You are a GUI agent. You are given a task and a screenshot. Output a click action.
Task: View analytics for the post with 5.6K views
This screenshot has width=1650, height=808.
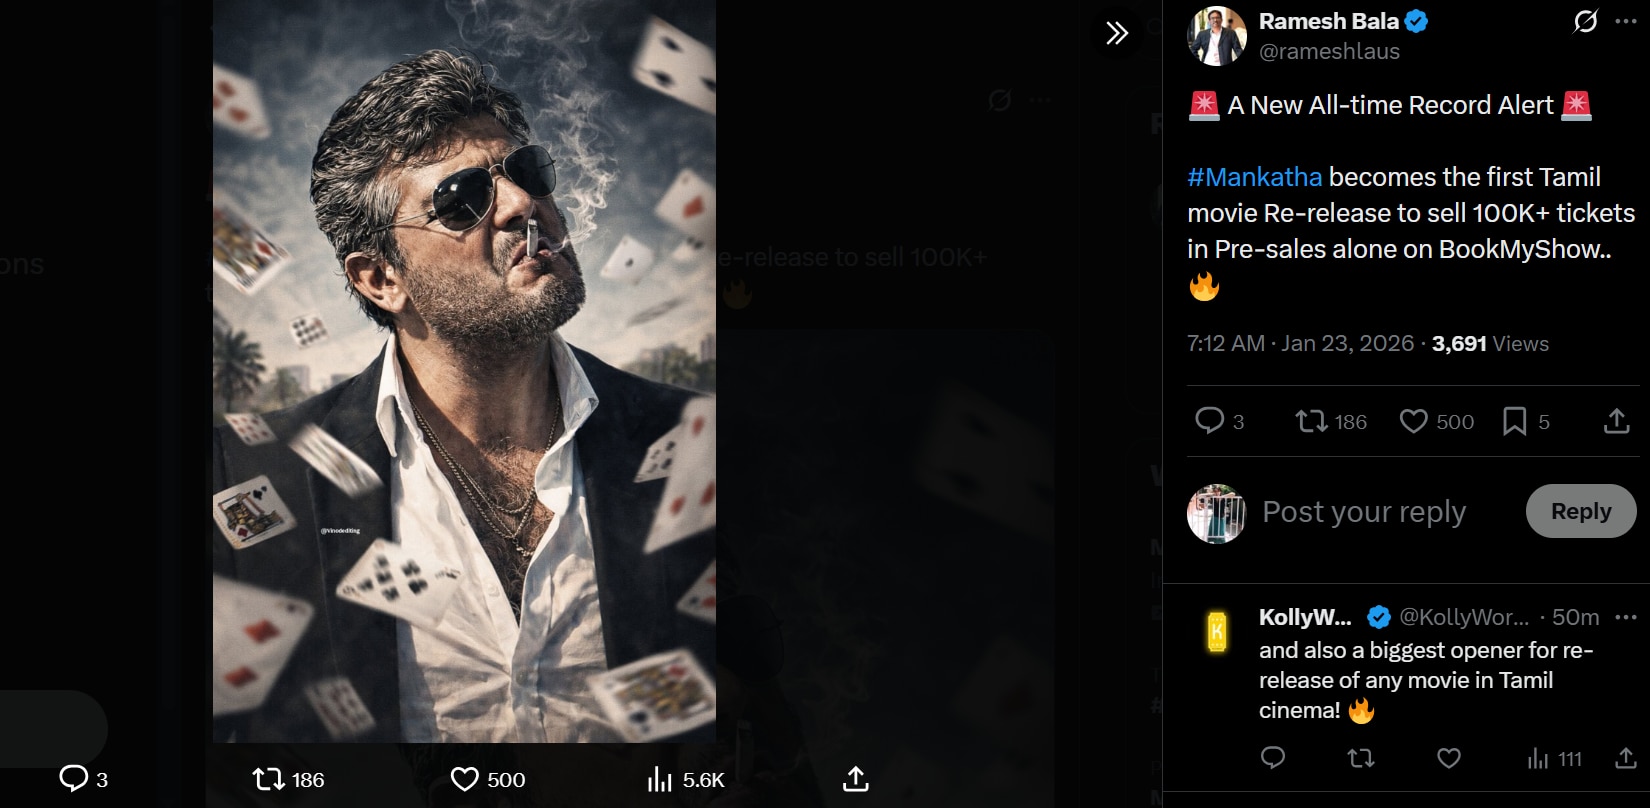[x=660, y=780]
